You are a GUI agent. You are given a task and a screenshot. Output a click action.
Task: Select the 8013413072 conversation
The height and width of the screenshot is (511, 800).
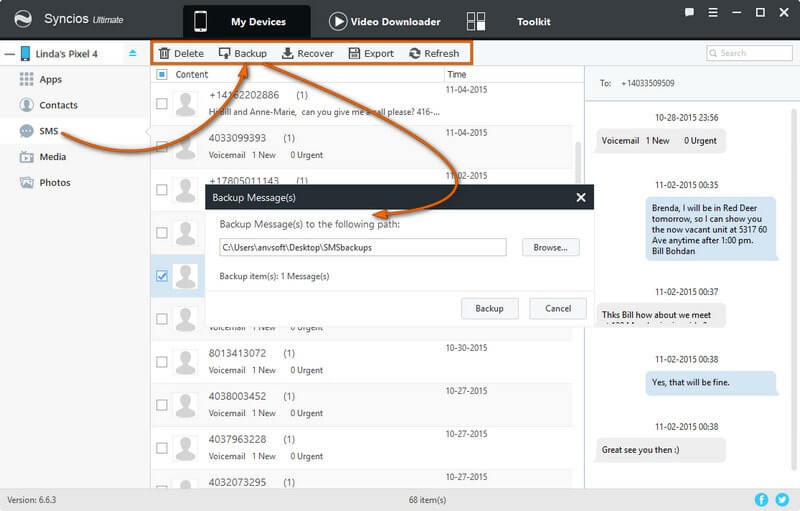pyautogui.click(x=361, y=362)
